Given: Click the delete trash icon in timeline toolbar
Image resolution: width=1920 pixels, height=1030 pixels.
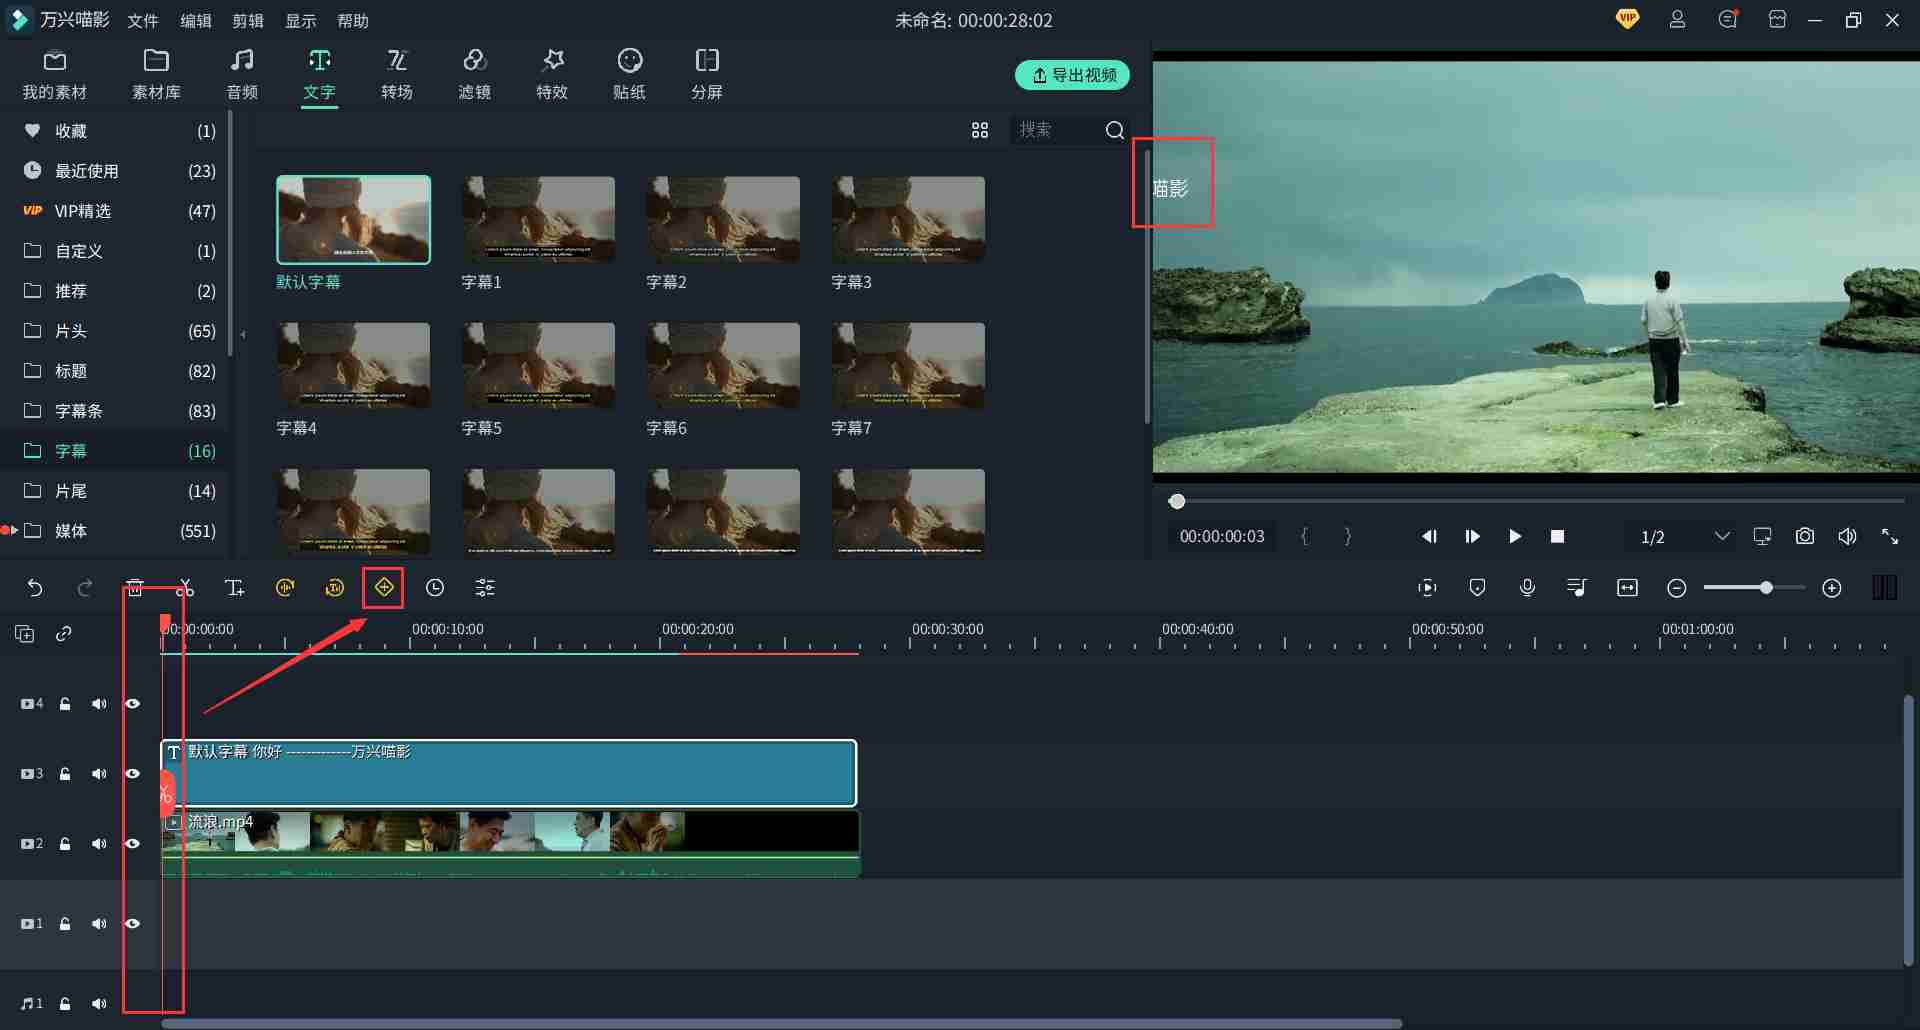Looking at the screenshot, I should click(x=135, y=588).
